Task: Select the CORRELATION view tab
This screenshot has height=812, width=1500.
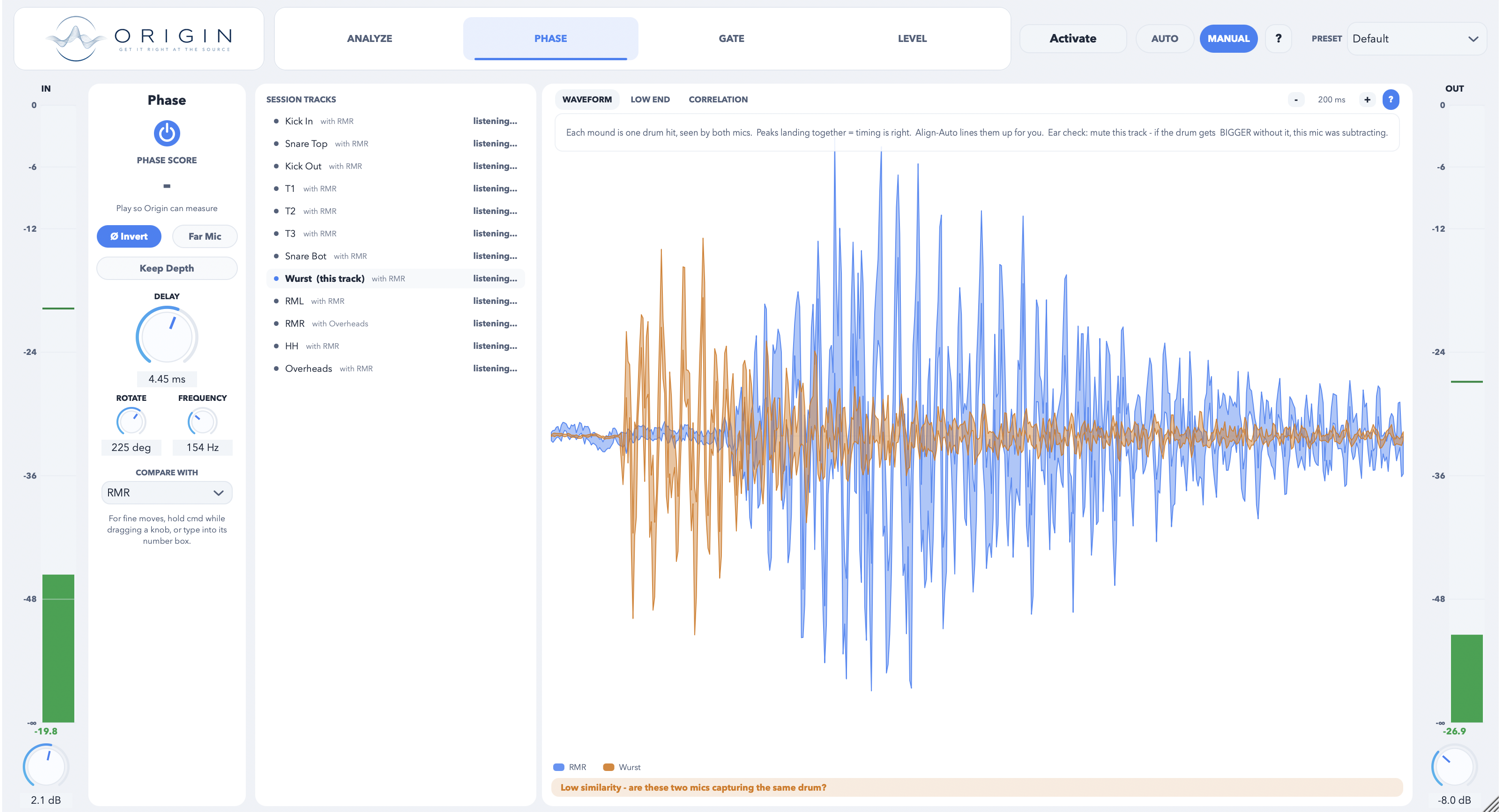Action: (718, 100)
